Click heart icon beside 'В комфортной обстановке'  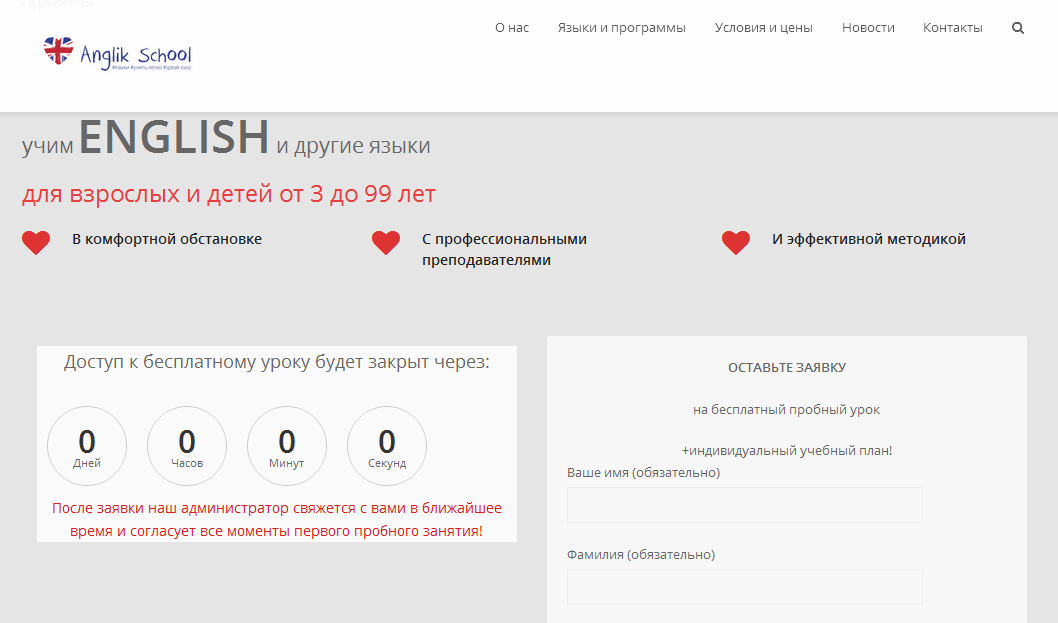36,243
